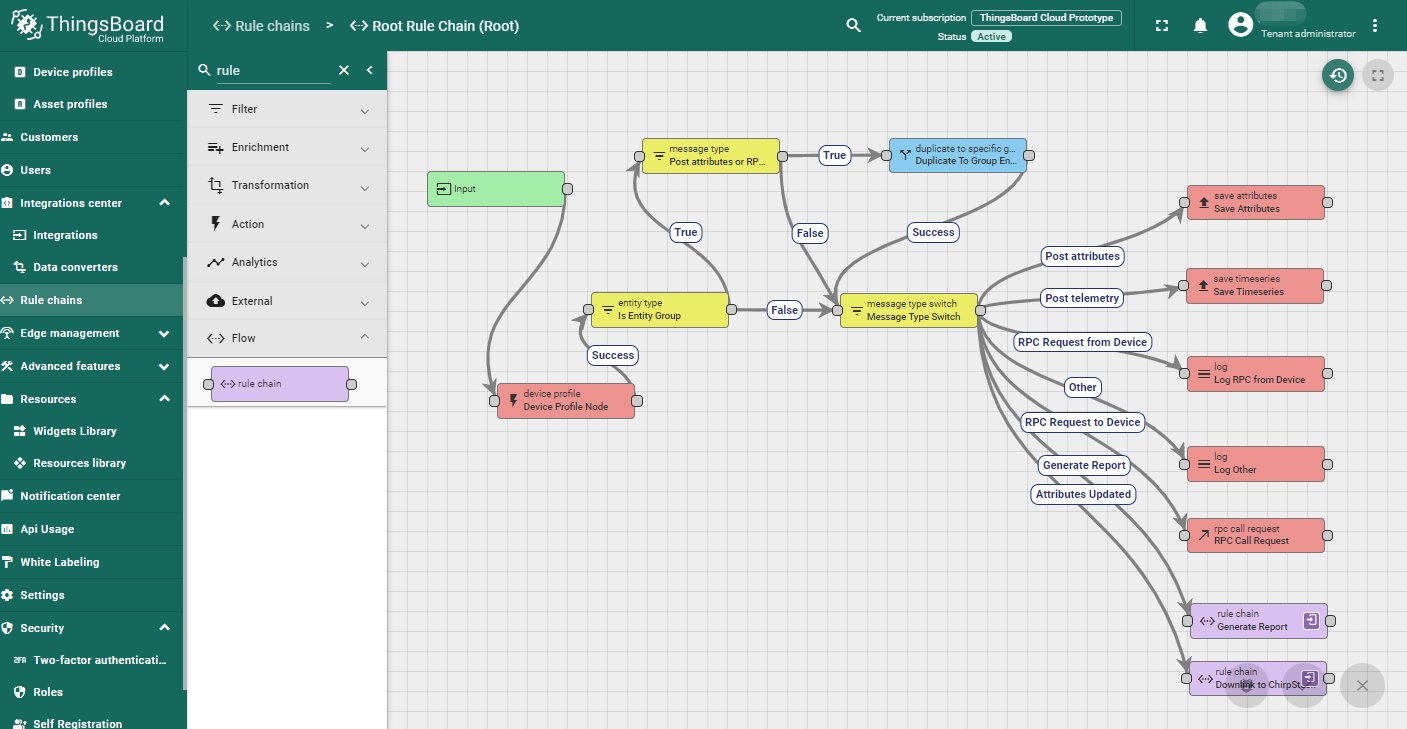Select the Device Profile Node
Screen dimensions: 1407x729
point(566,400)
